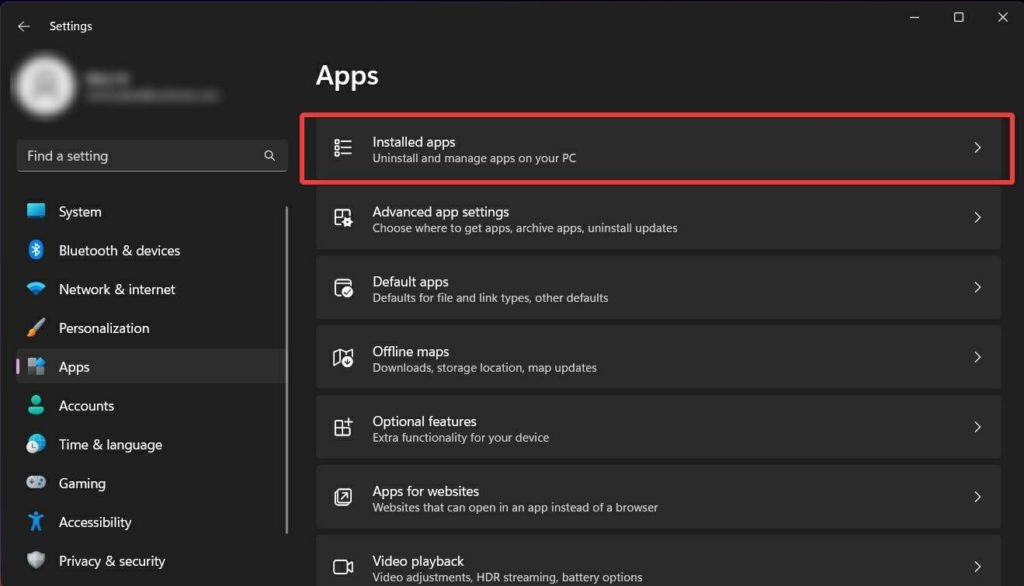Screen dimensions: 1024x586
Task: Open the Default apps title
Action: [x=410, y=282]
